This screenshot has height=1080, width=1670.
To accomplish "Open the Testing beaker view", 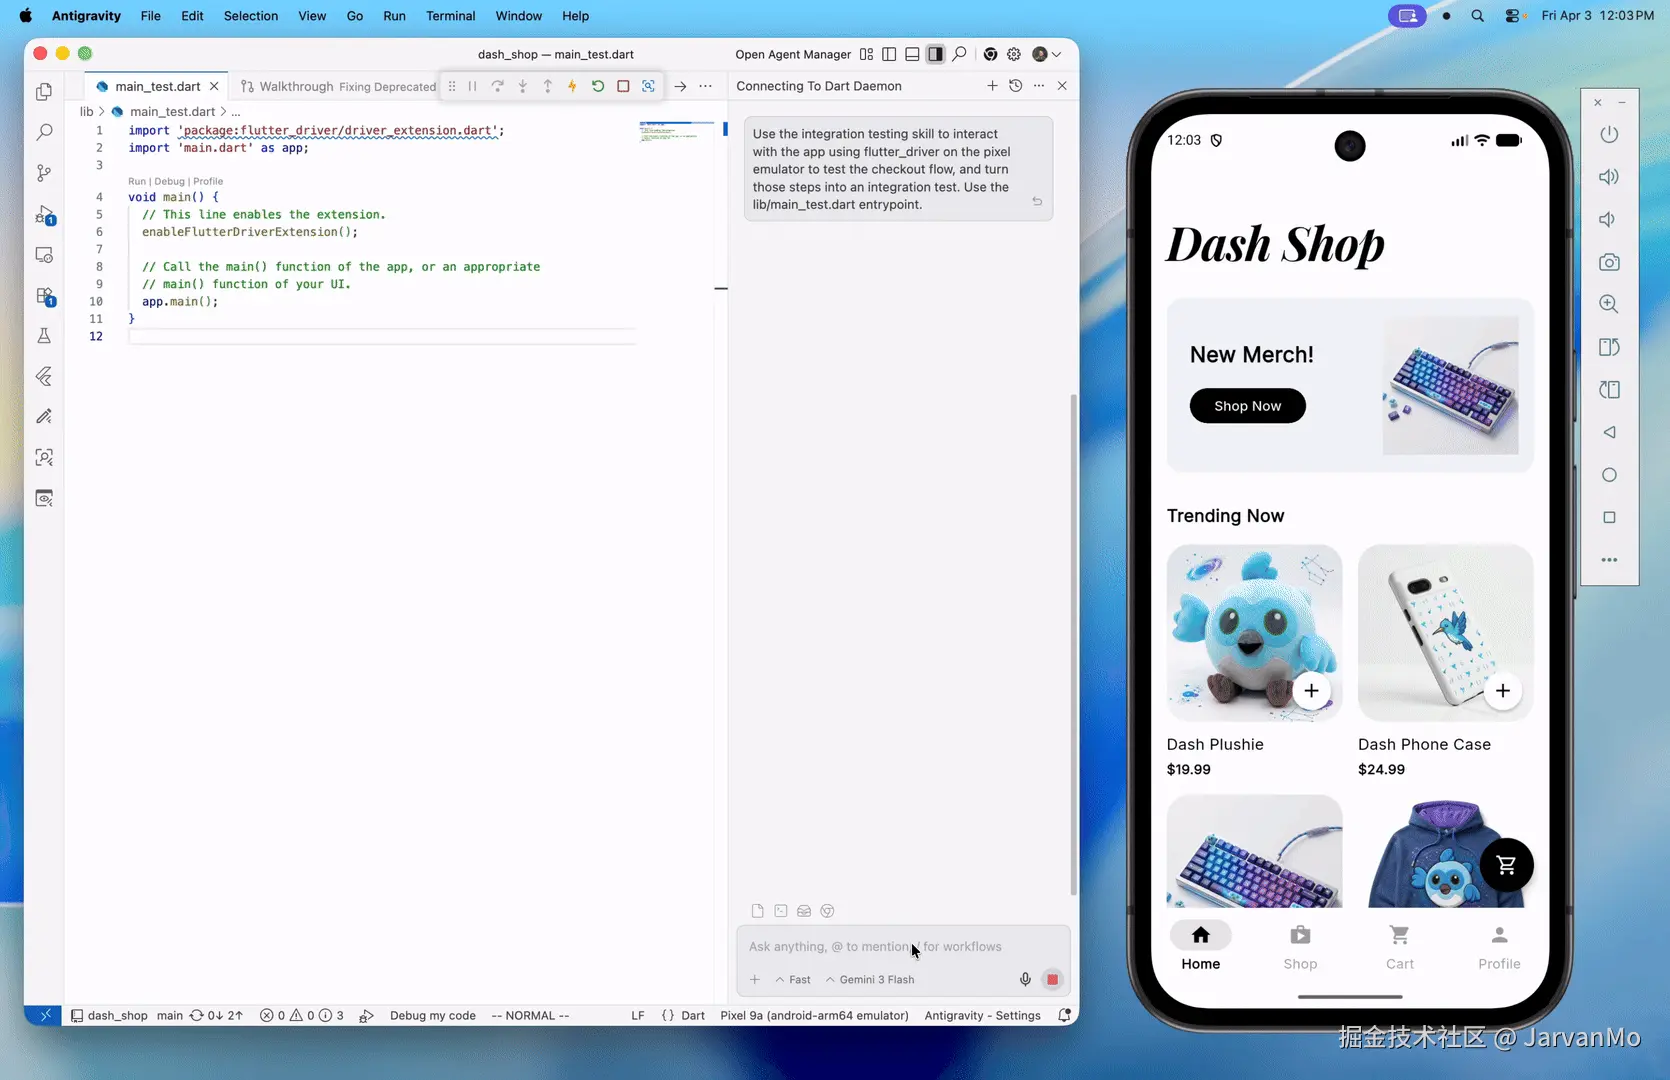I will tap(44, 336).
